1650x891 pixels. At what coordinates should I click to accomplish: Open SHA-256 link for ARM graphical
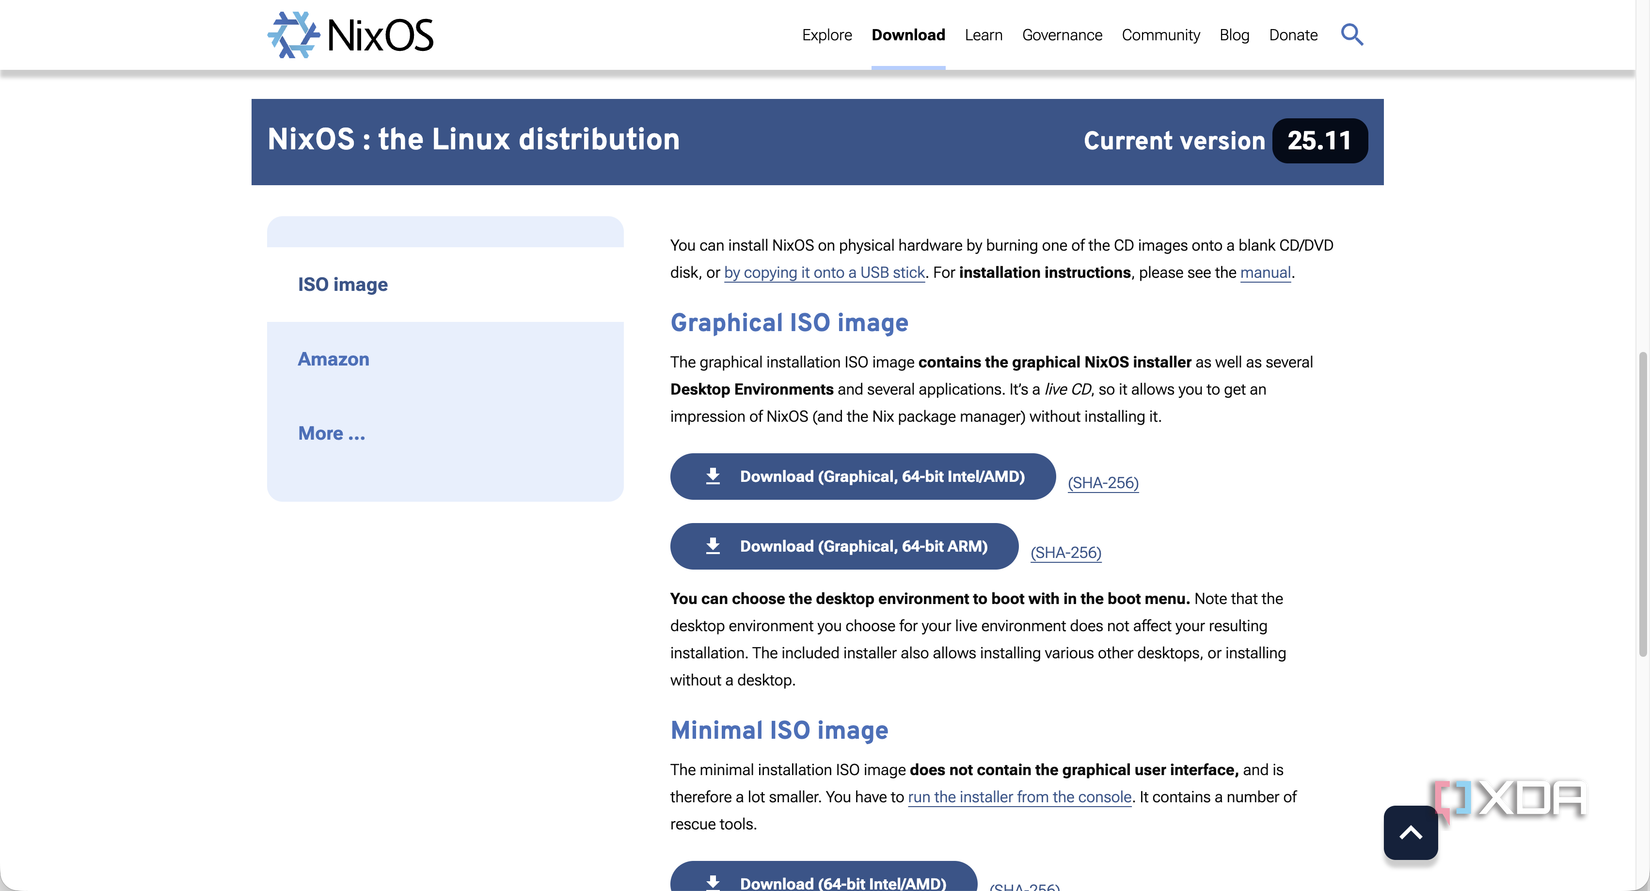(x=1066, y=553)
